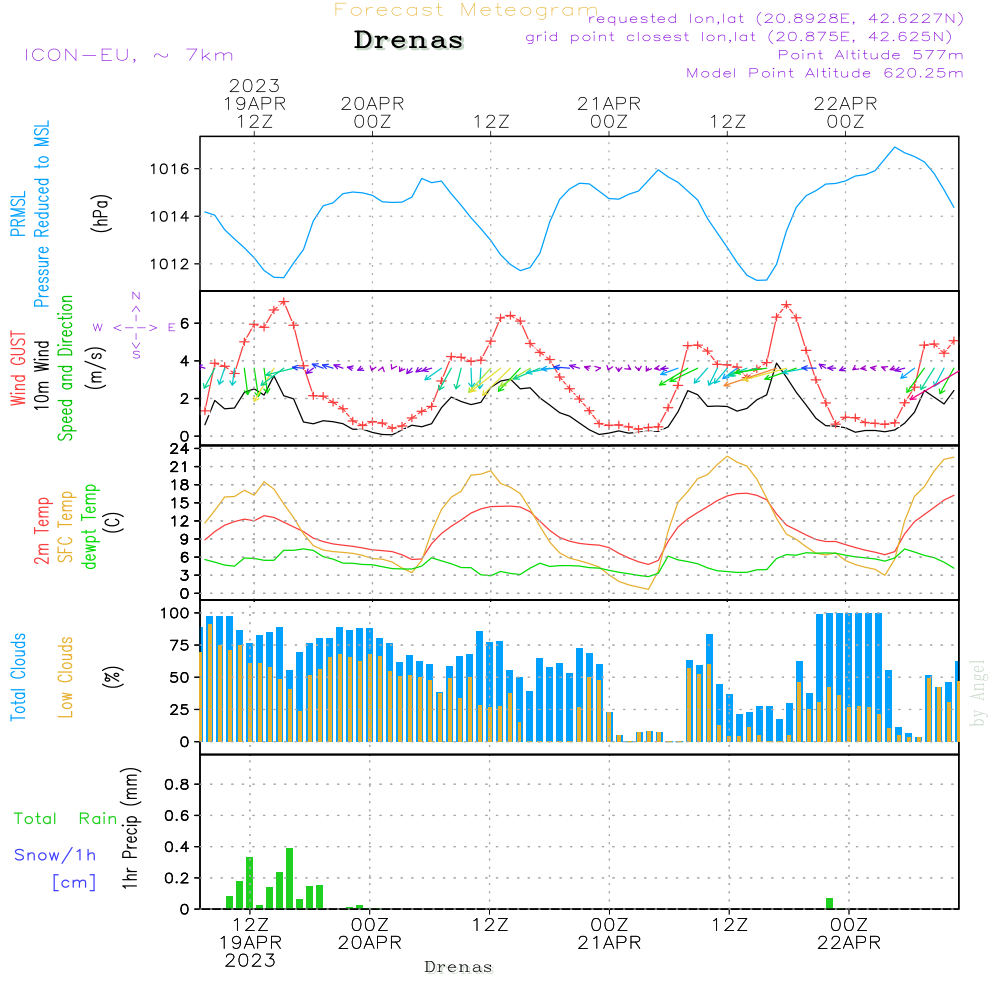Click the "(C)" temperature unit label
The height and width of the screenshot is (1000, 1000).
(x=112, y=522)
